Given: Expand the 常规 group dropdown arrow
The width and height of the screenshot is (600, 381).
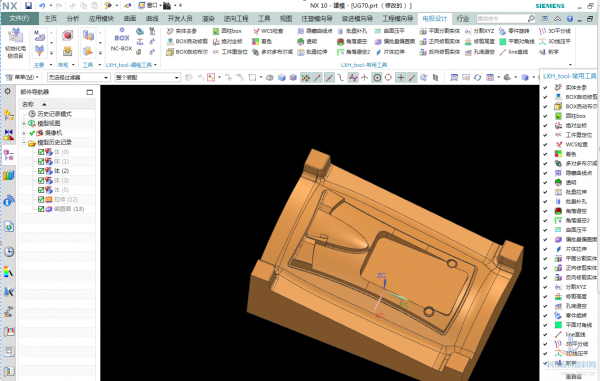Looking at the screenshot, I should [x=73, y=65].
